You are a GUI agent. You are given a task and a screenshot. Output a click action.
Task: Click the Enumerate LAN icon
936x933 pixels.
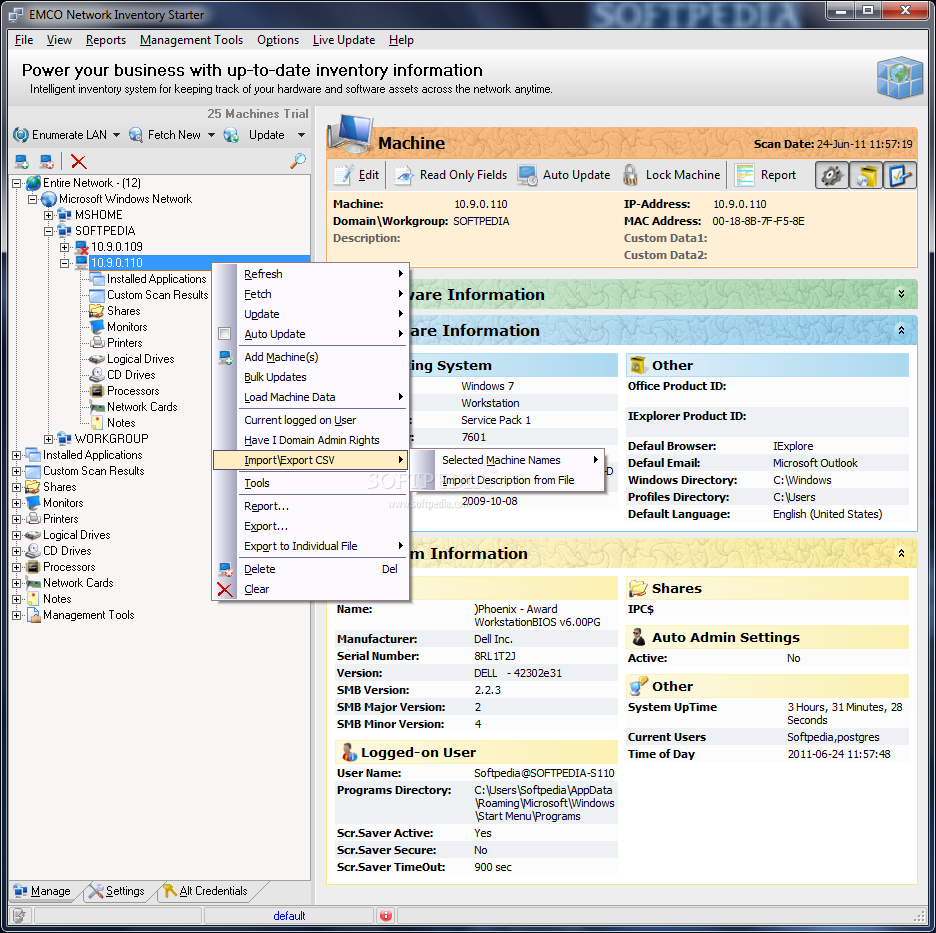[x=21, y=135]
